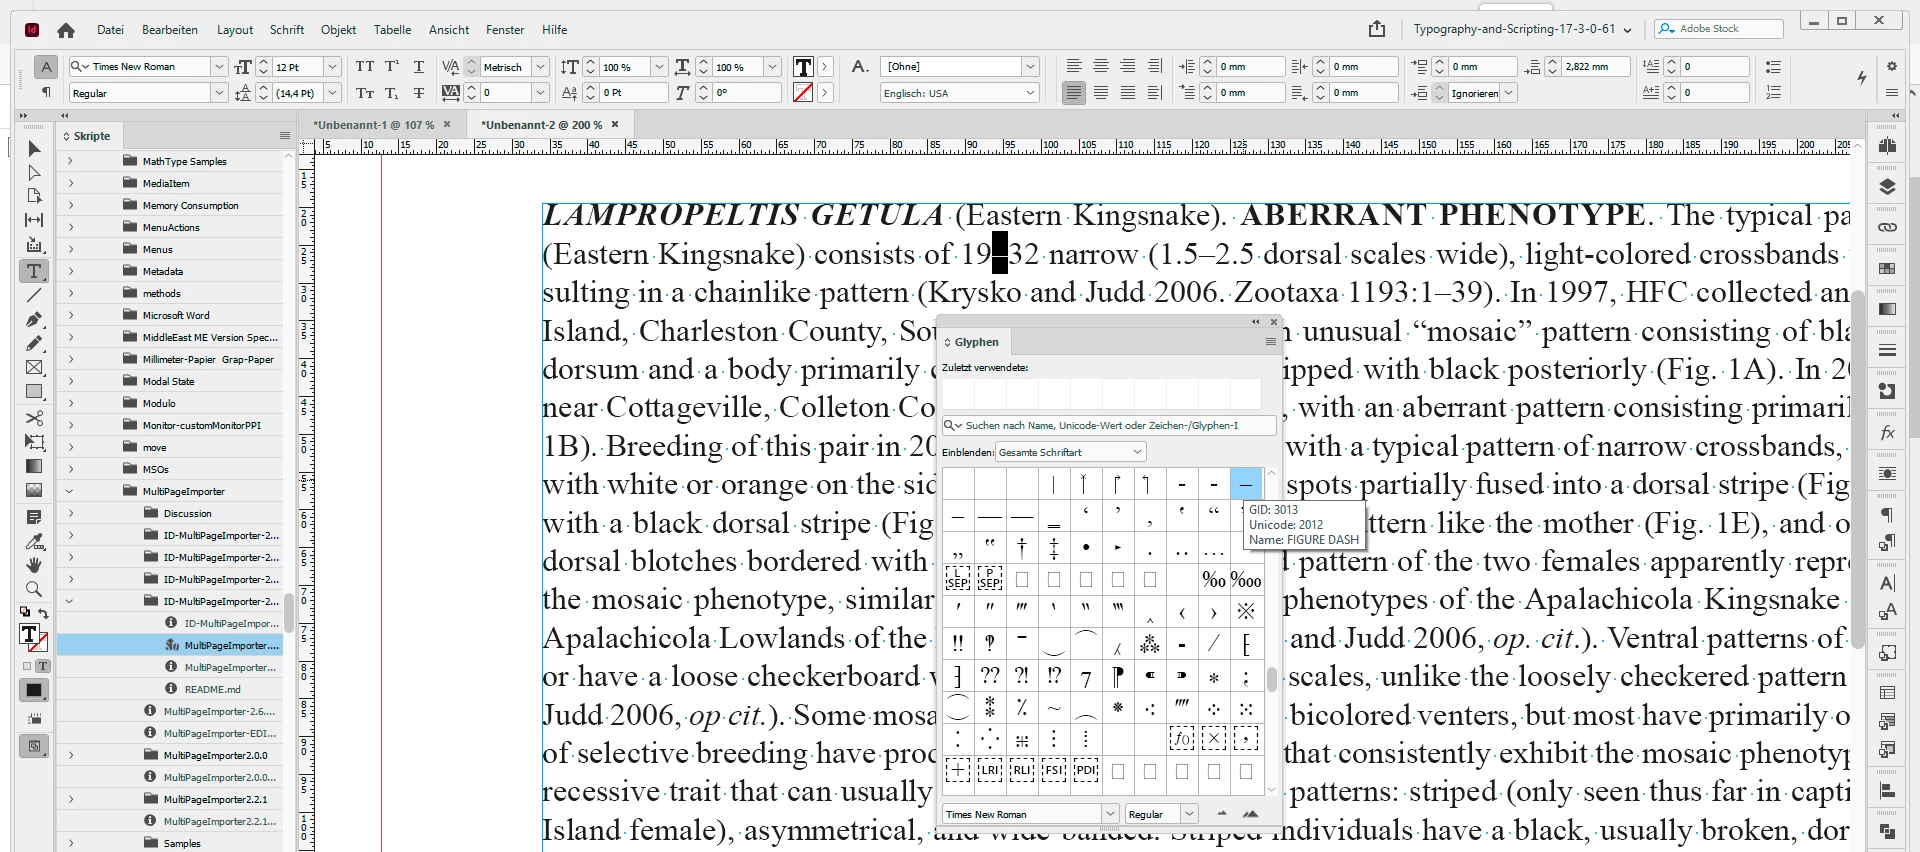
Task: Open the Bearbeiten menu
Action: coord(170,30)
